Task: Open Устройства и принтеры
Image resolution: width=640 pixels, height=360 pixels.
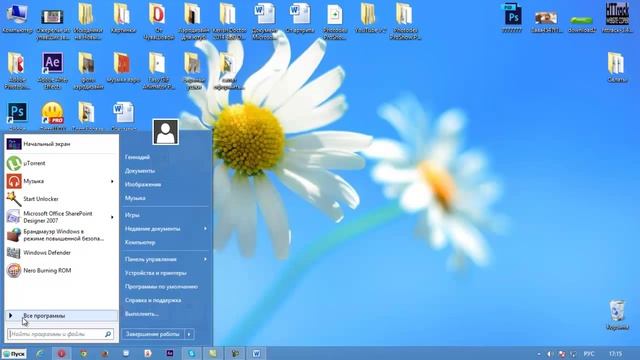Action: pyautogui.click(x=156, y=273)
